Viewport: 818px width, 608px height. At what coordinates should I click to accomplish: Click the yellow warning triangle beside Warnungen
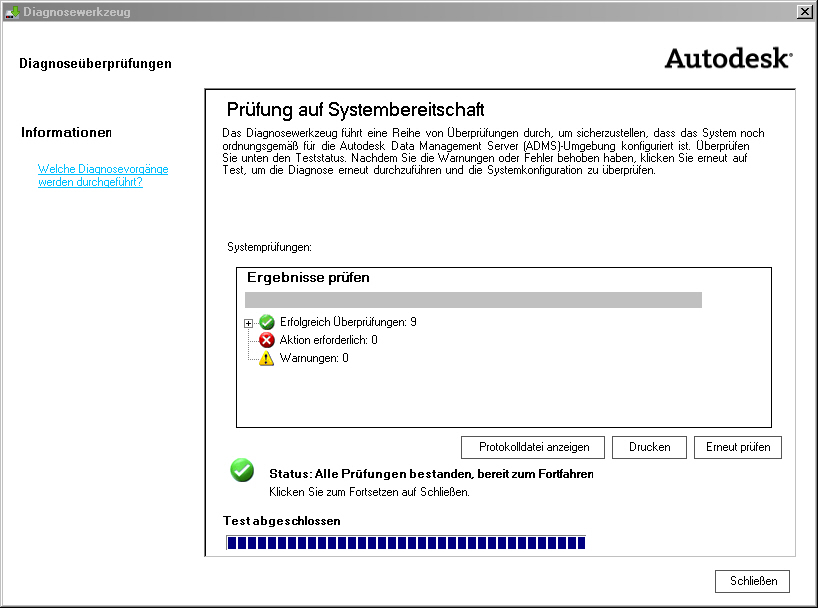(x=267, y=358)
